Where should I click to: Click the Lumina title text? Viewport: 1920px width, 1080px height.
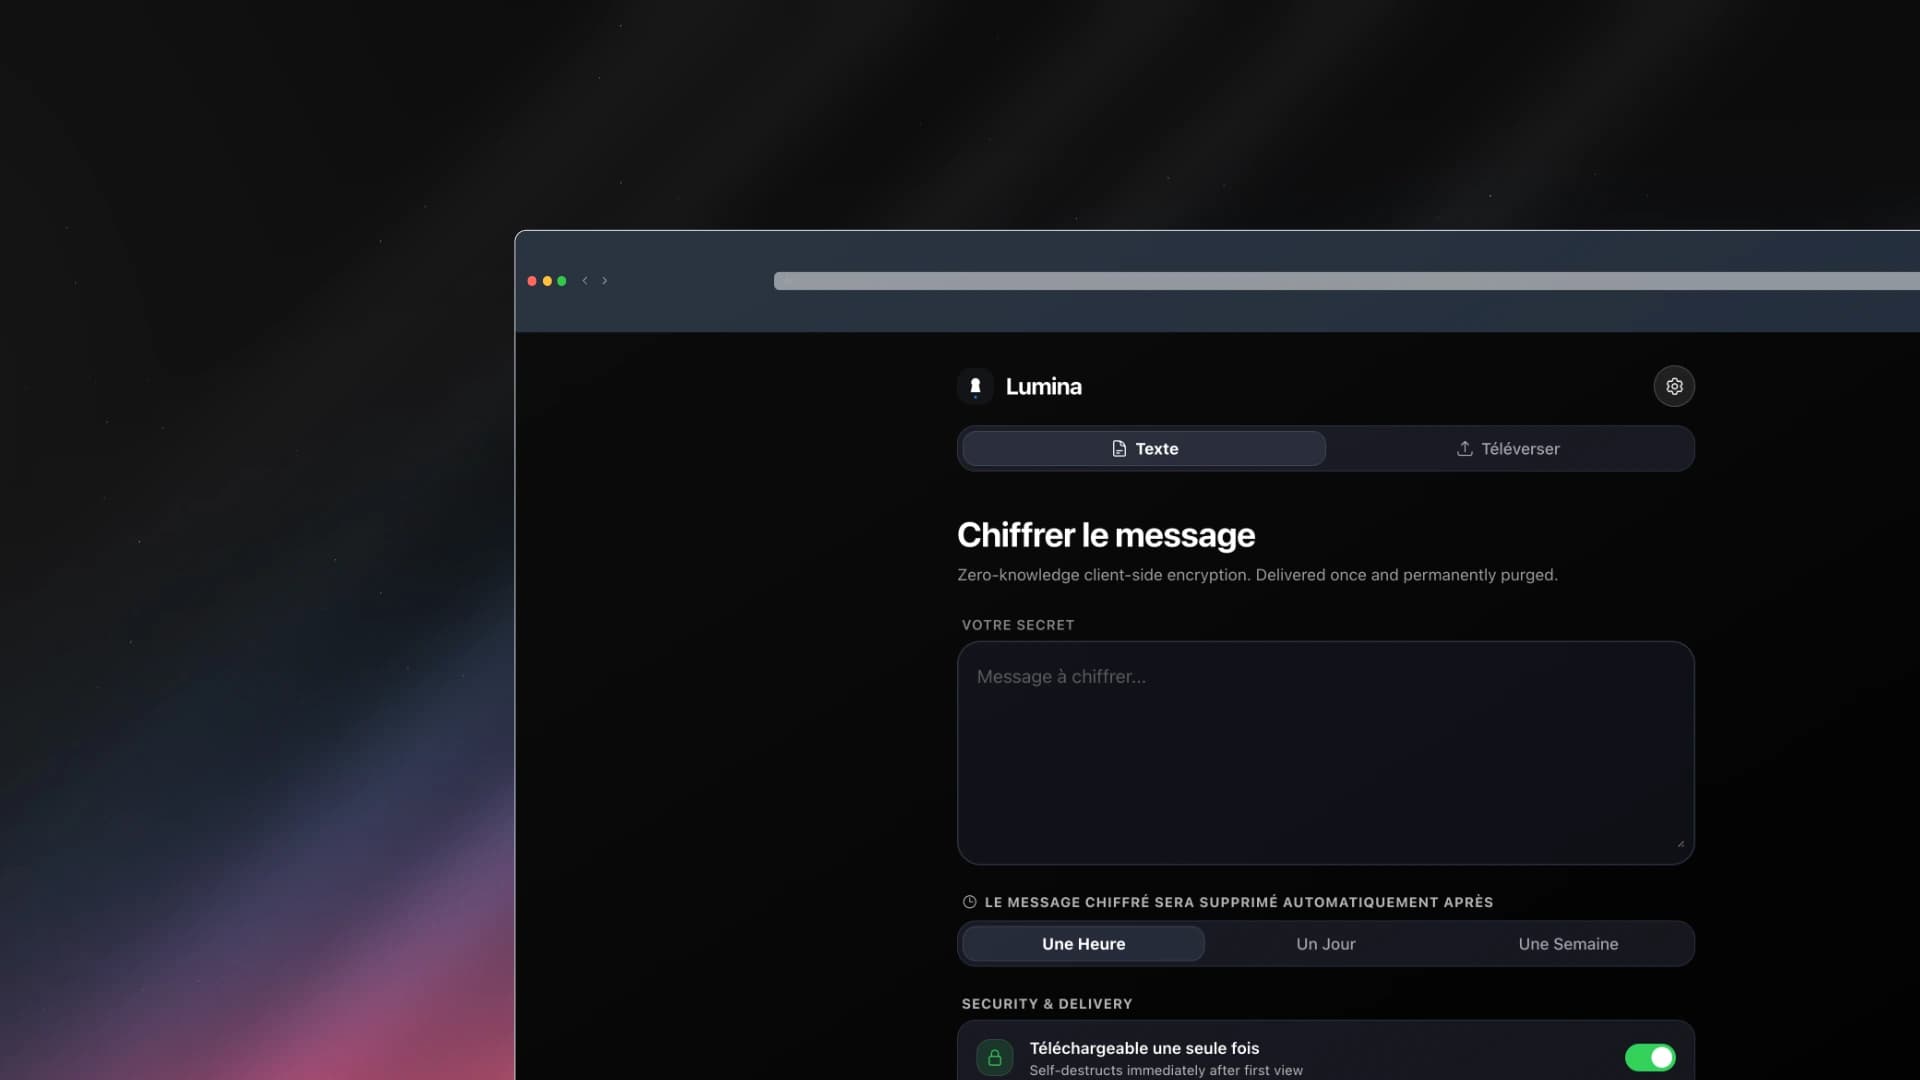click(1043, 386)
